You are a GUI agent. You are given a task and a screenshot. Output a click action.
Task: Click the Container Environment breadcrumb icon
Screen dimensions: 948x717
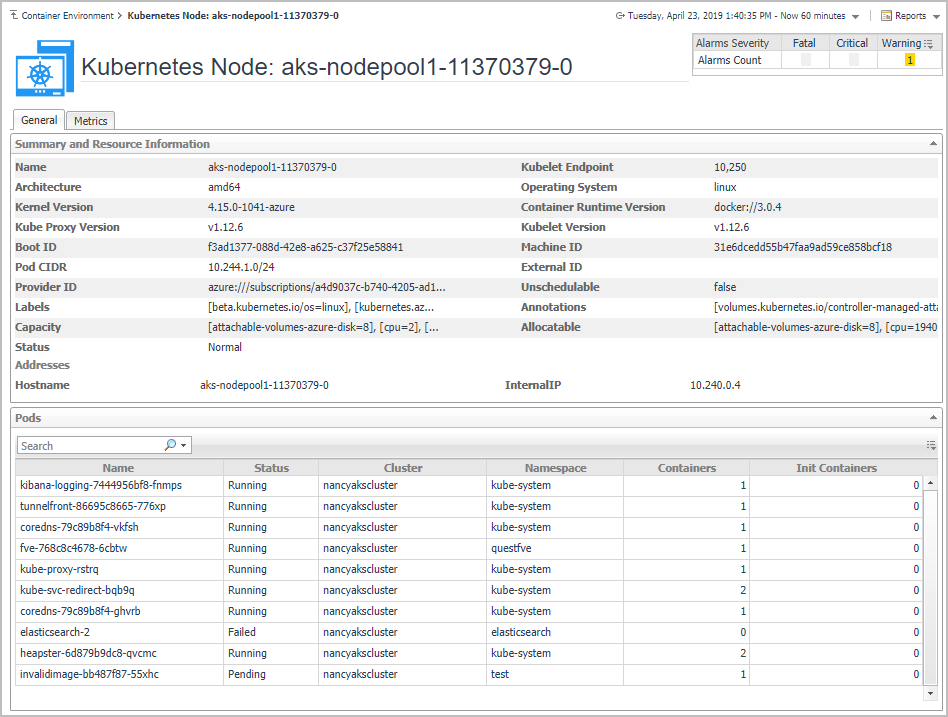(14, 16)
